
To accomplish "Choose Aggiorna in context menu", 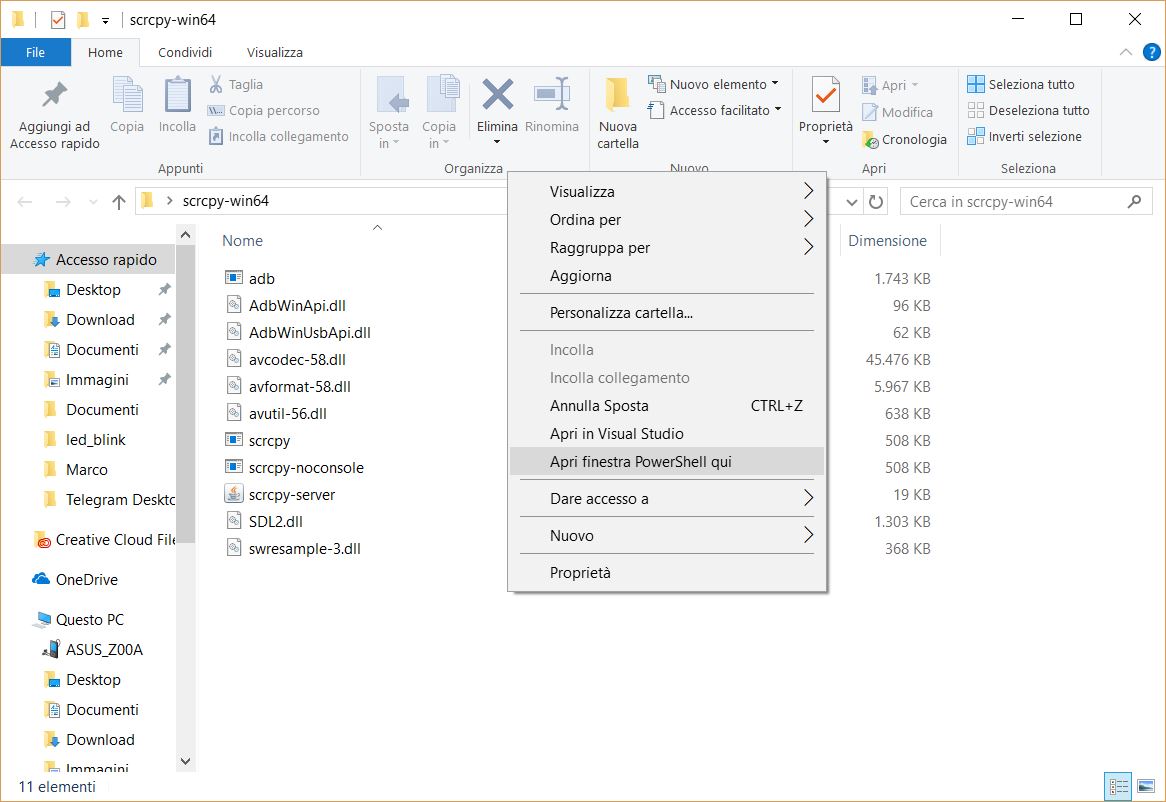I will [x=667, y=276].
